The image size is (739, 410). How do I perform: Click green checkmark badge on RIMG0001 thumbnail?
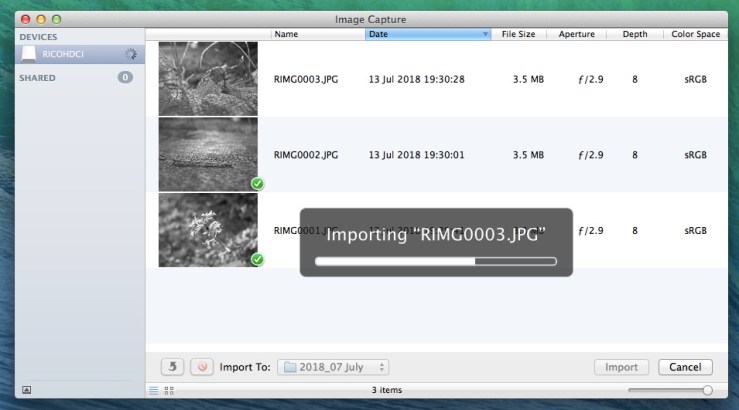257,260
